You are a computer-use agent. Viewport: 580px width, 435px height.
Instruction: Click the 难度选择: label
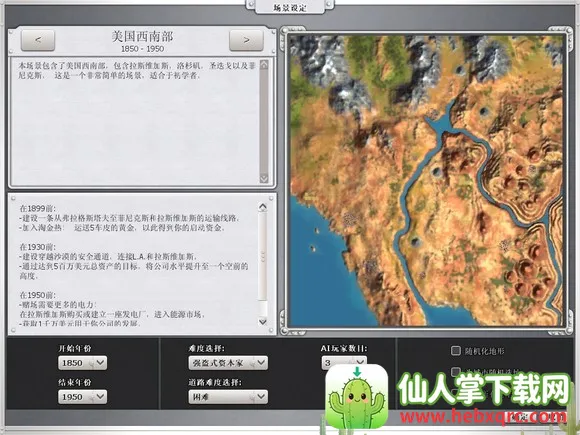(x=206, y=348)
